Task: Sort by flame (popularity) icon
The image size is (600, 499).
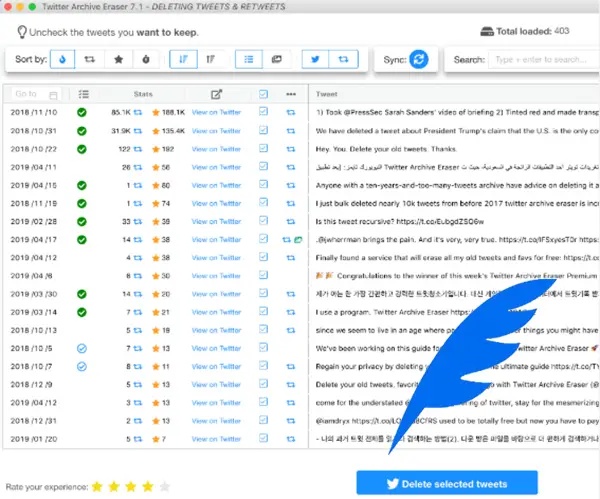Action: (x=62, y=59)
